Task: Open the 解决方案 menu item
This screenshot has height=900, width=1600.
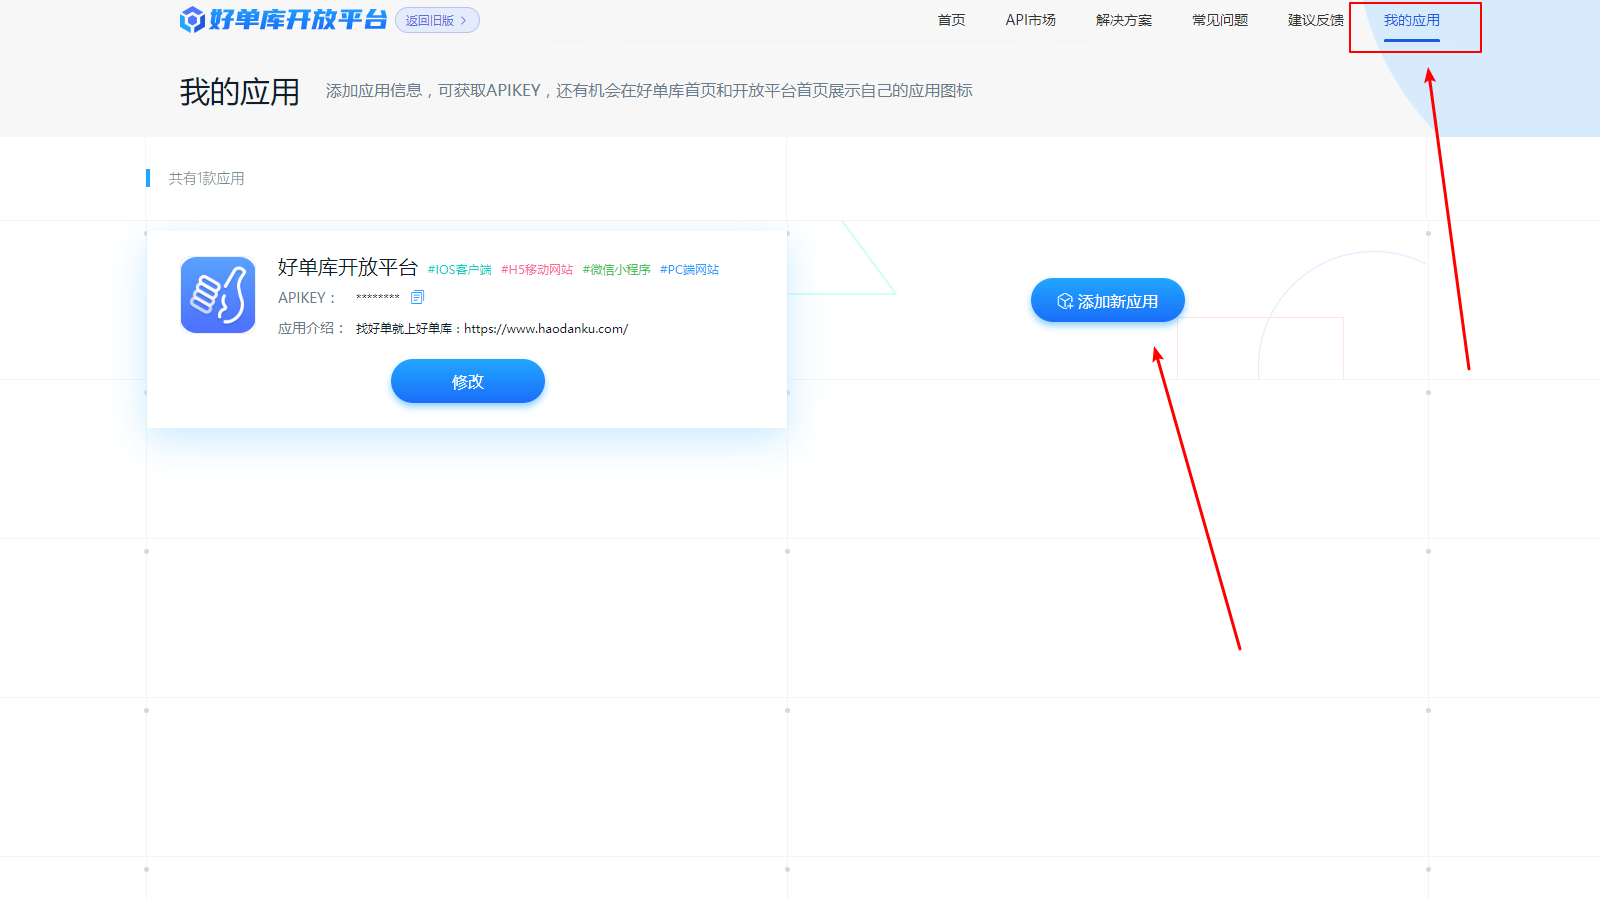Action: pos(1124,19)
